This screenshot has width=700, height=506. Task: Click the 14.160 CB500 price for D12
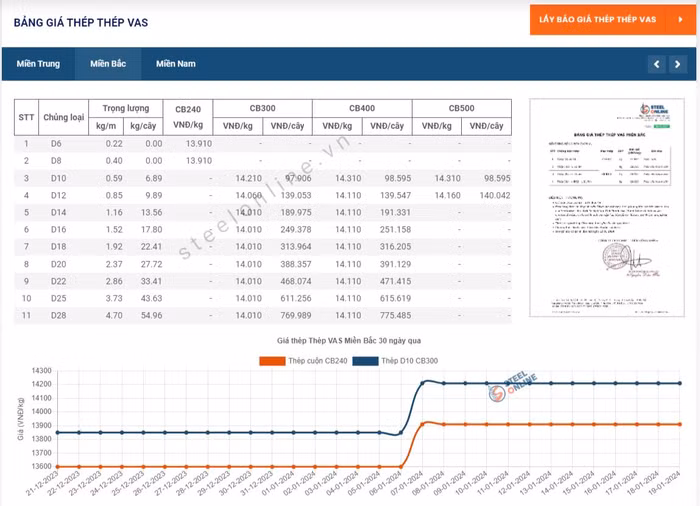[x=447, y=195]
